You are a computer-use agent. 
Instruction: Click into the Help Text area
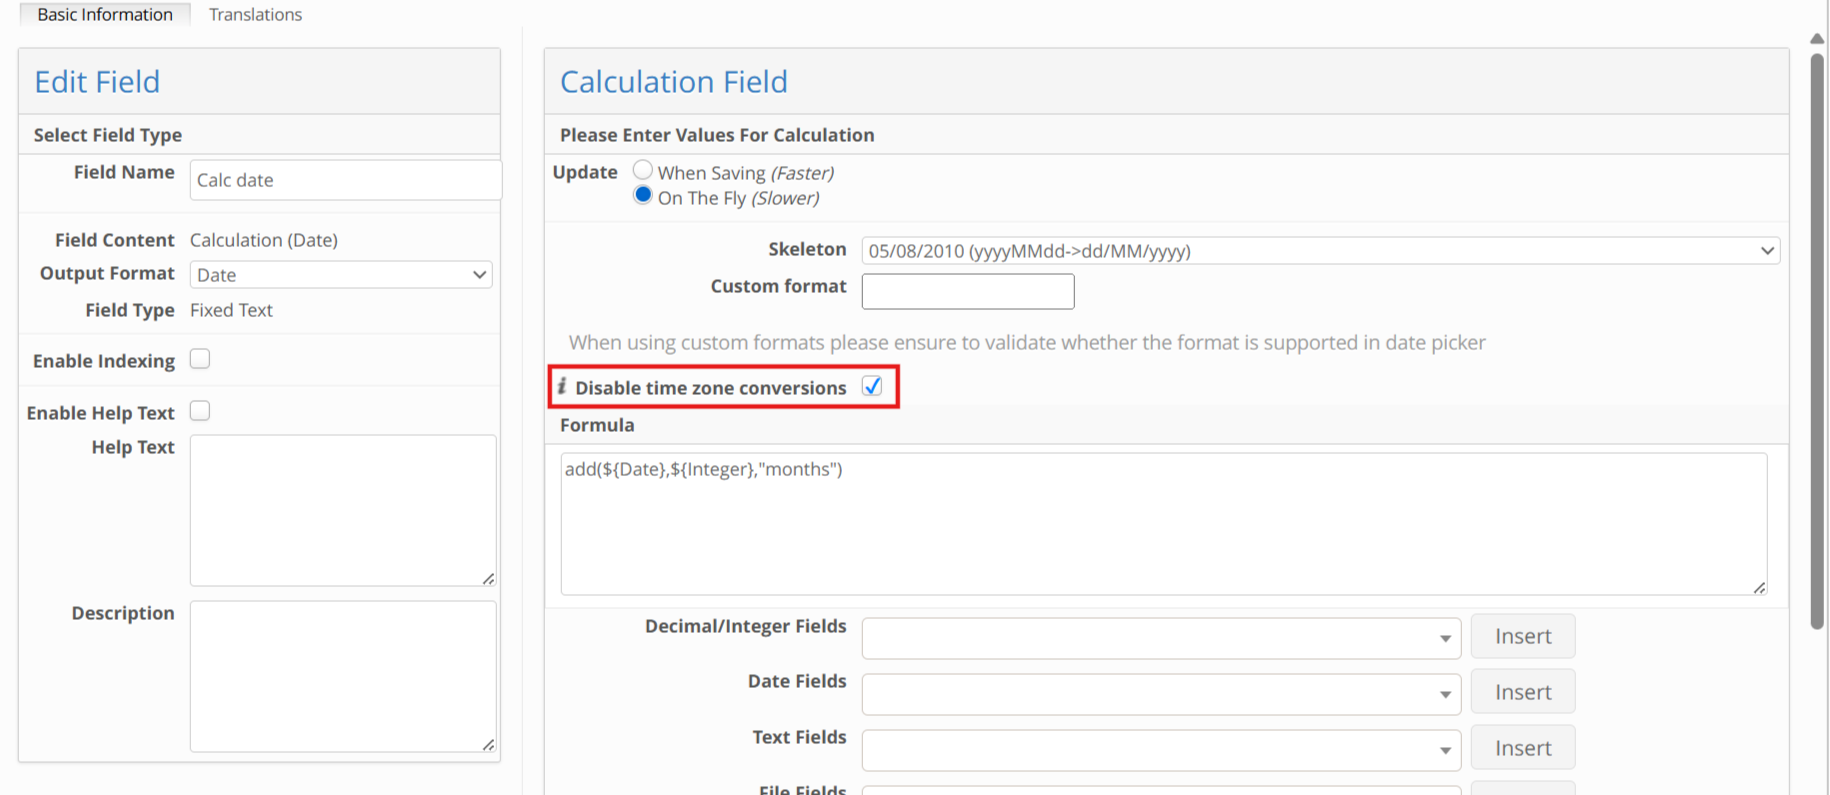click(343, 510)
